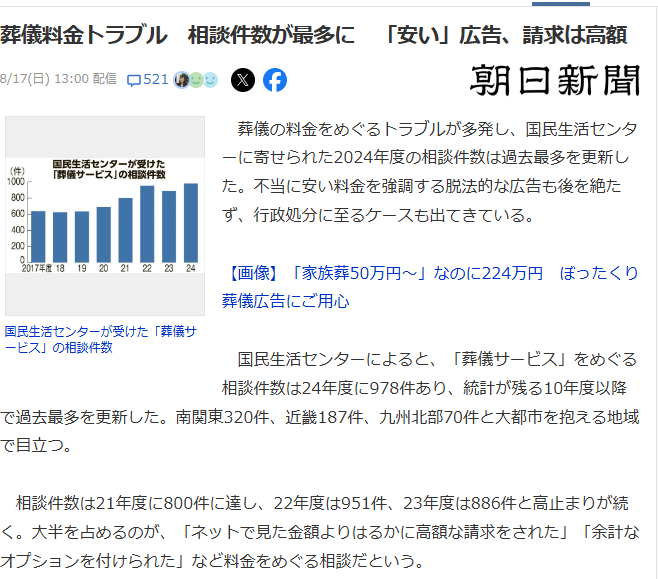This screenshot has width=658, height=579.
Task: Open the comment bubble icon
Action: [134, 80]
